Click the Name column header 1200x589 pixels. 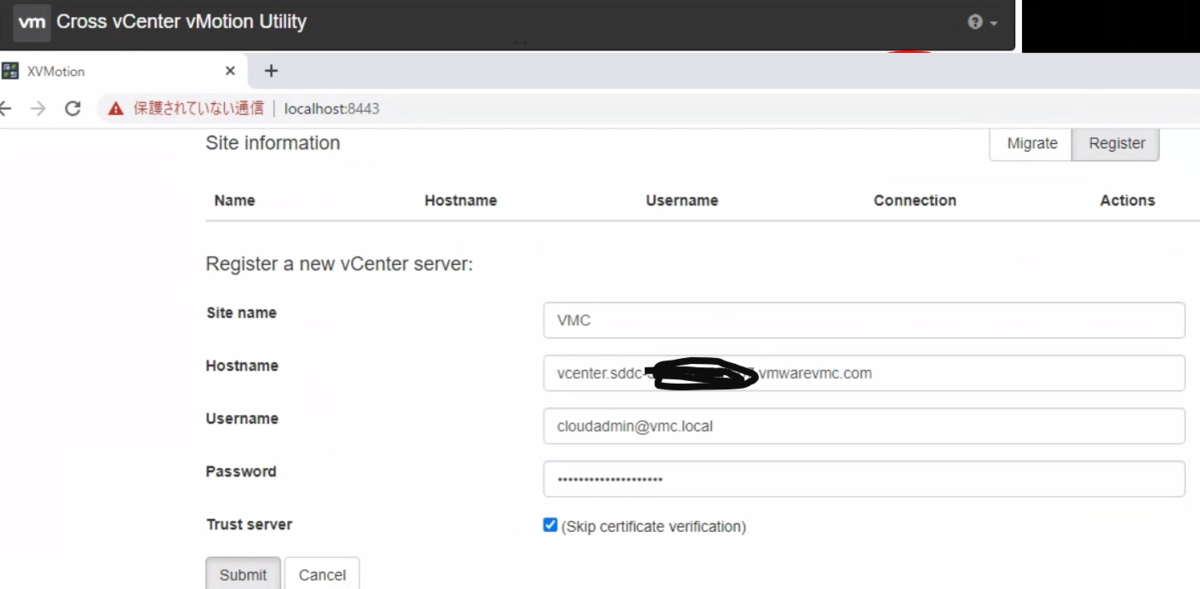pyautogui.click(x=235, y=200)
